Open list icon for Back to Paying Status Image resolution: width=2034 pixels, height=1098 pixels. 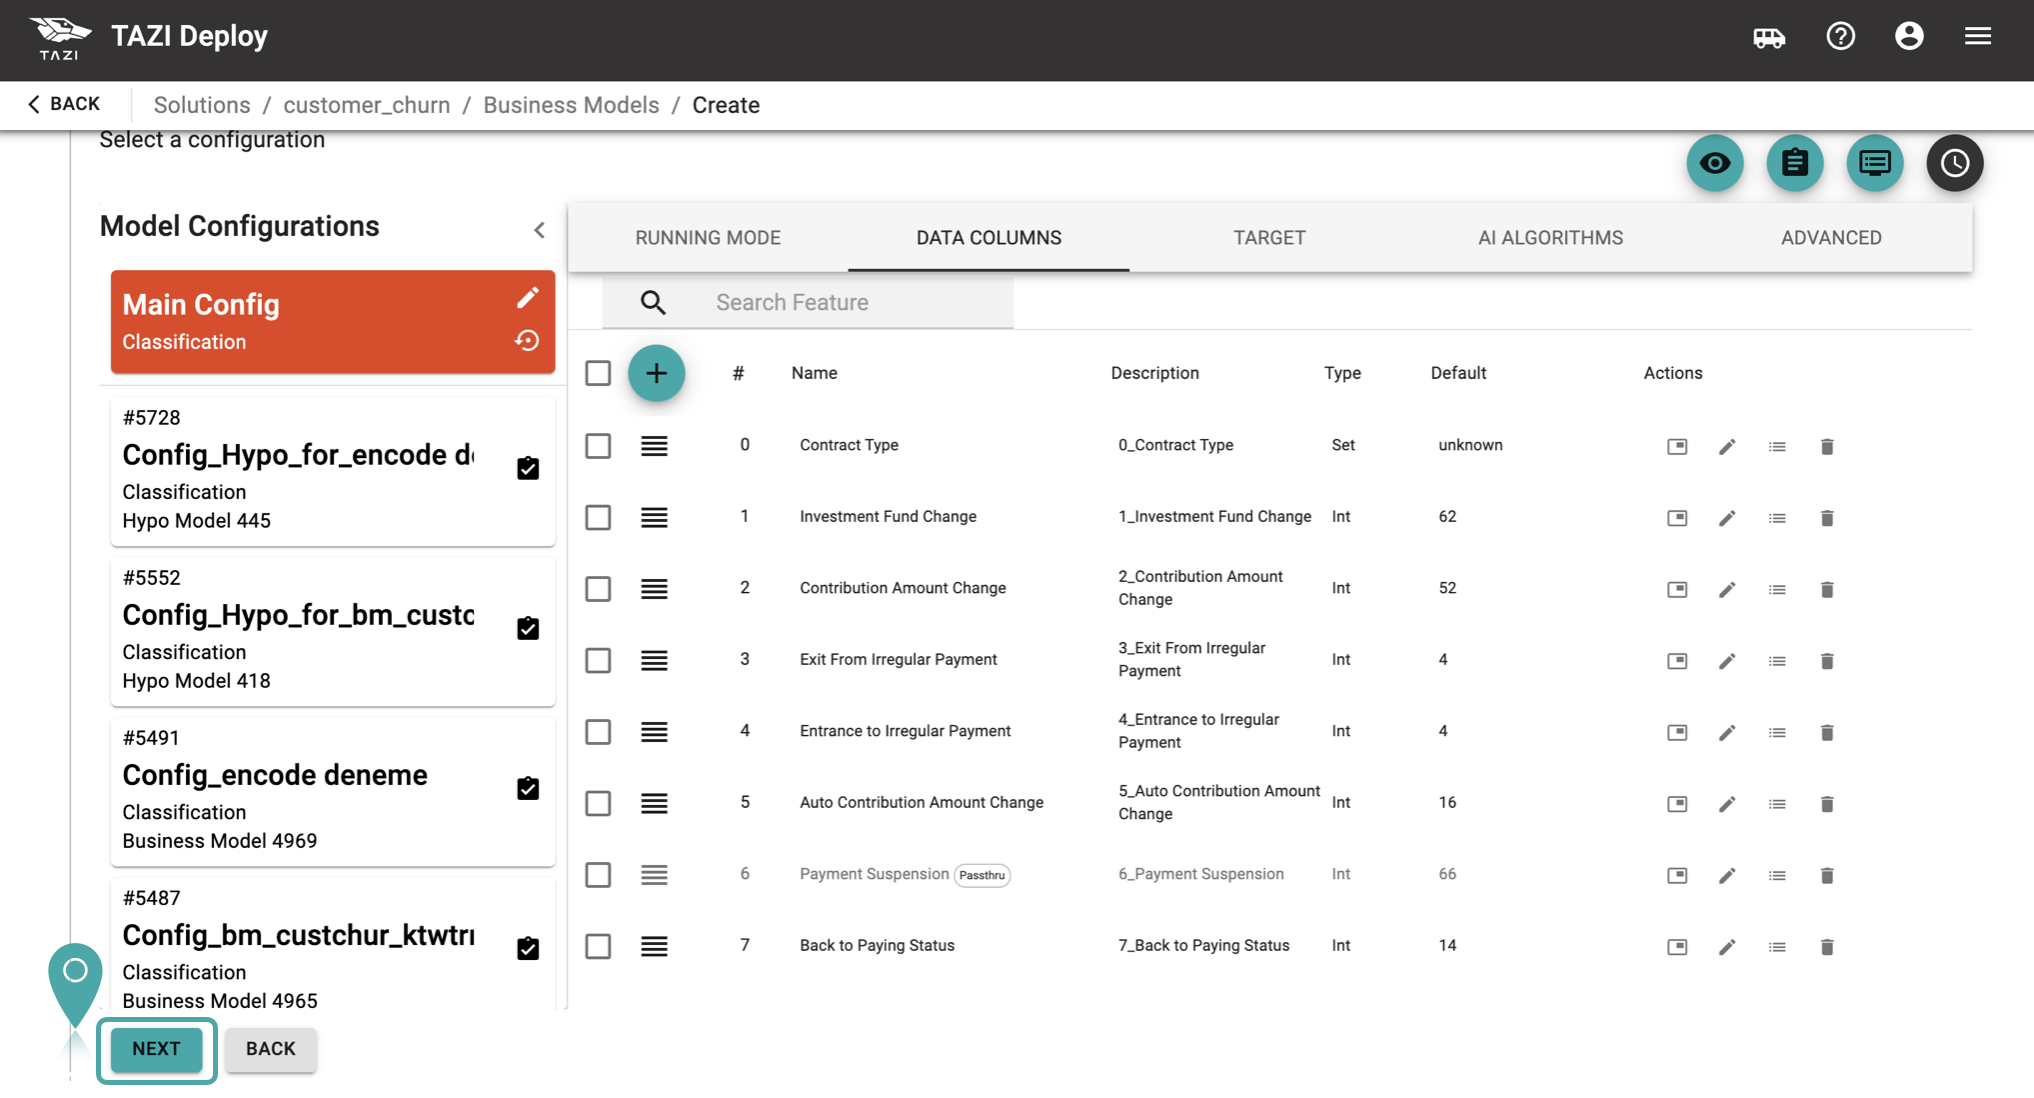1777,947
